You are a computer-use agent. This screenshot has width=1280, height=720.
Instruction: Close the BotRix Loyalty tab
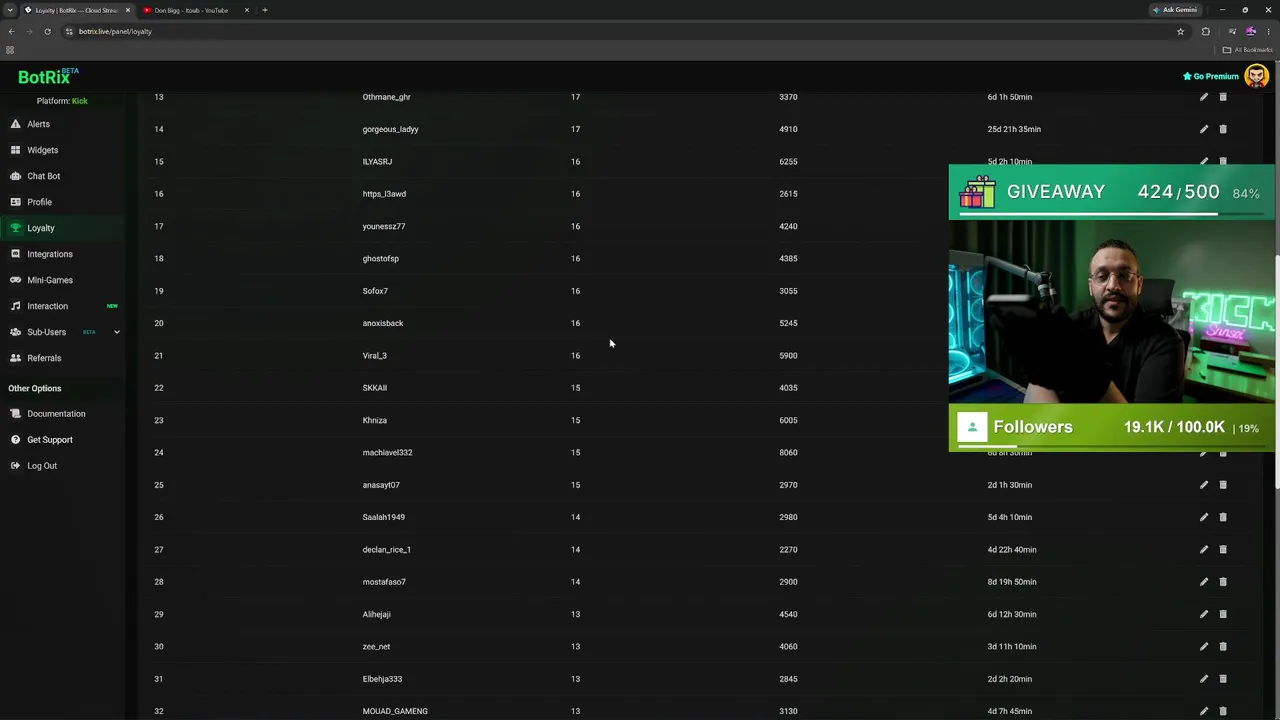(x=127, y=10)
